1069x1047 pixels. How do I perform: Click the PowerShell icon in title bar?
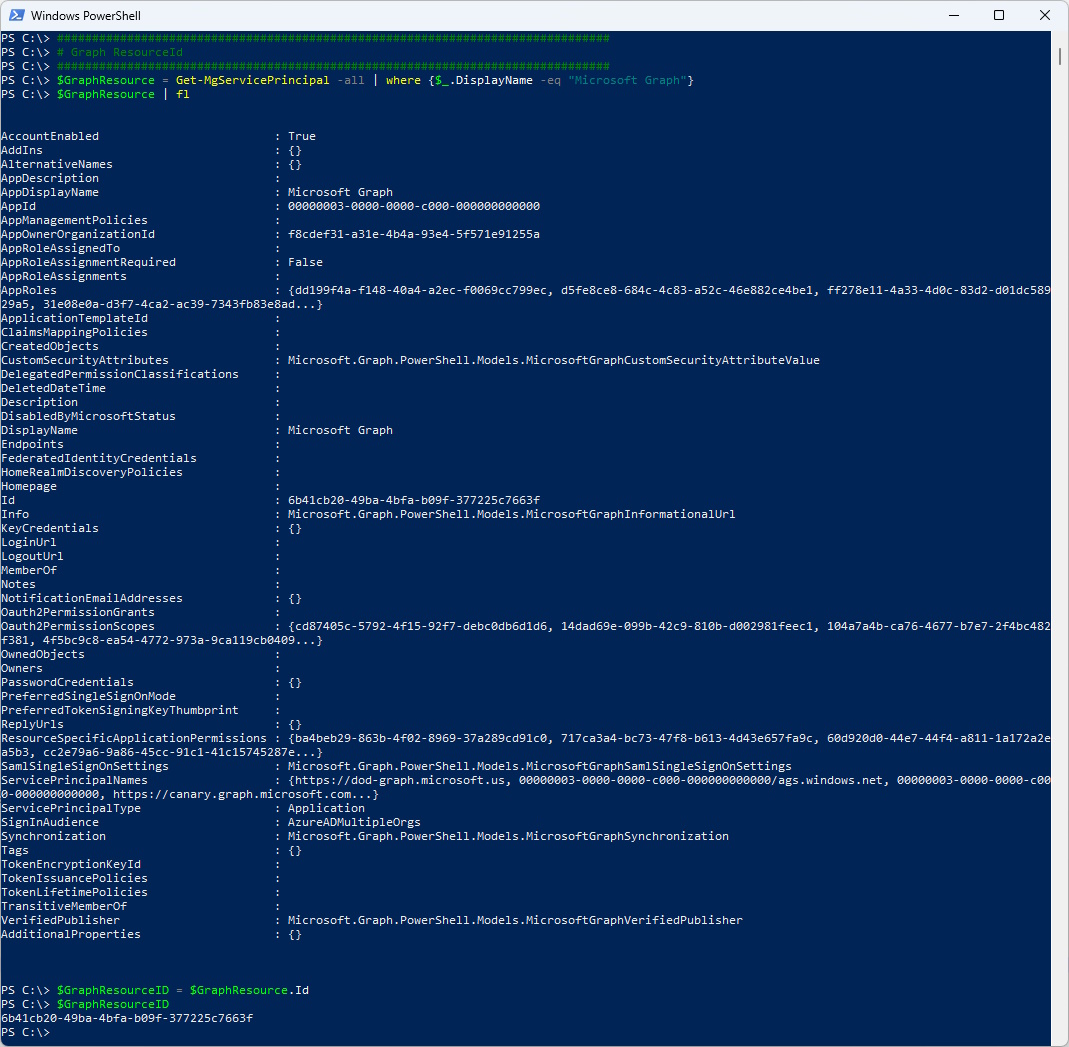(16, 15)
